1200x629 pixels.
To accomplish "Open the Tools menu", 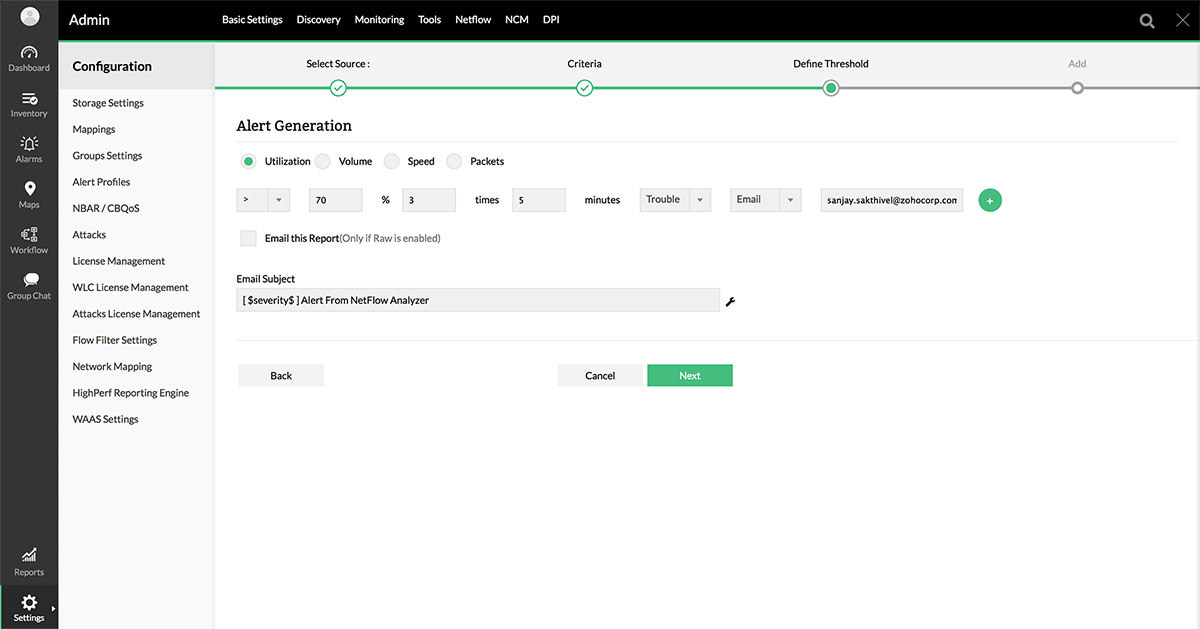I will (x=430, y=20).
